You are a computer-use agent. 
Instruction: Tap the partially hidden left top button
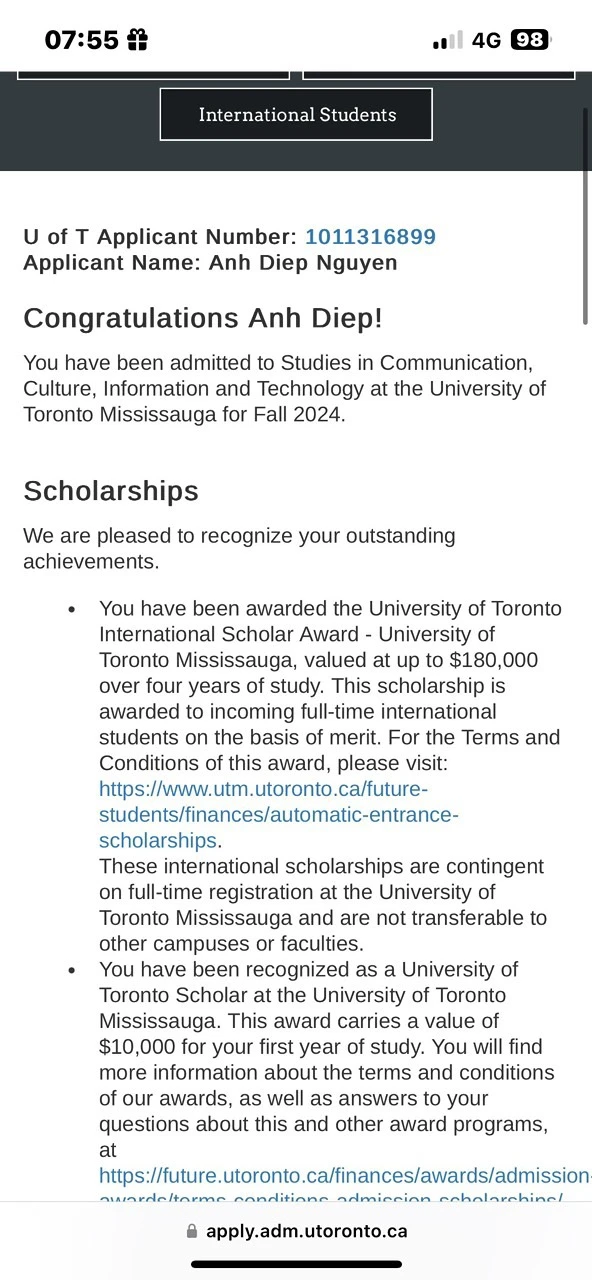click(x=153, y=75)
